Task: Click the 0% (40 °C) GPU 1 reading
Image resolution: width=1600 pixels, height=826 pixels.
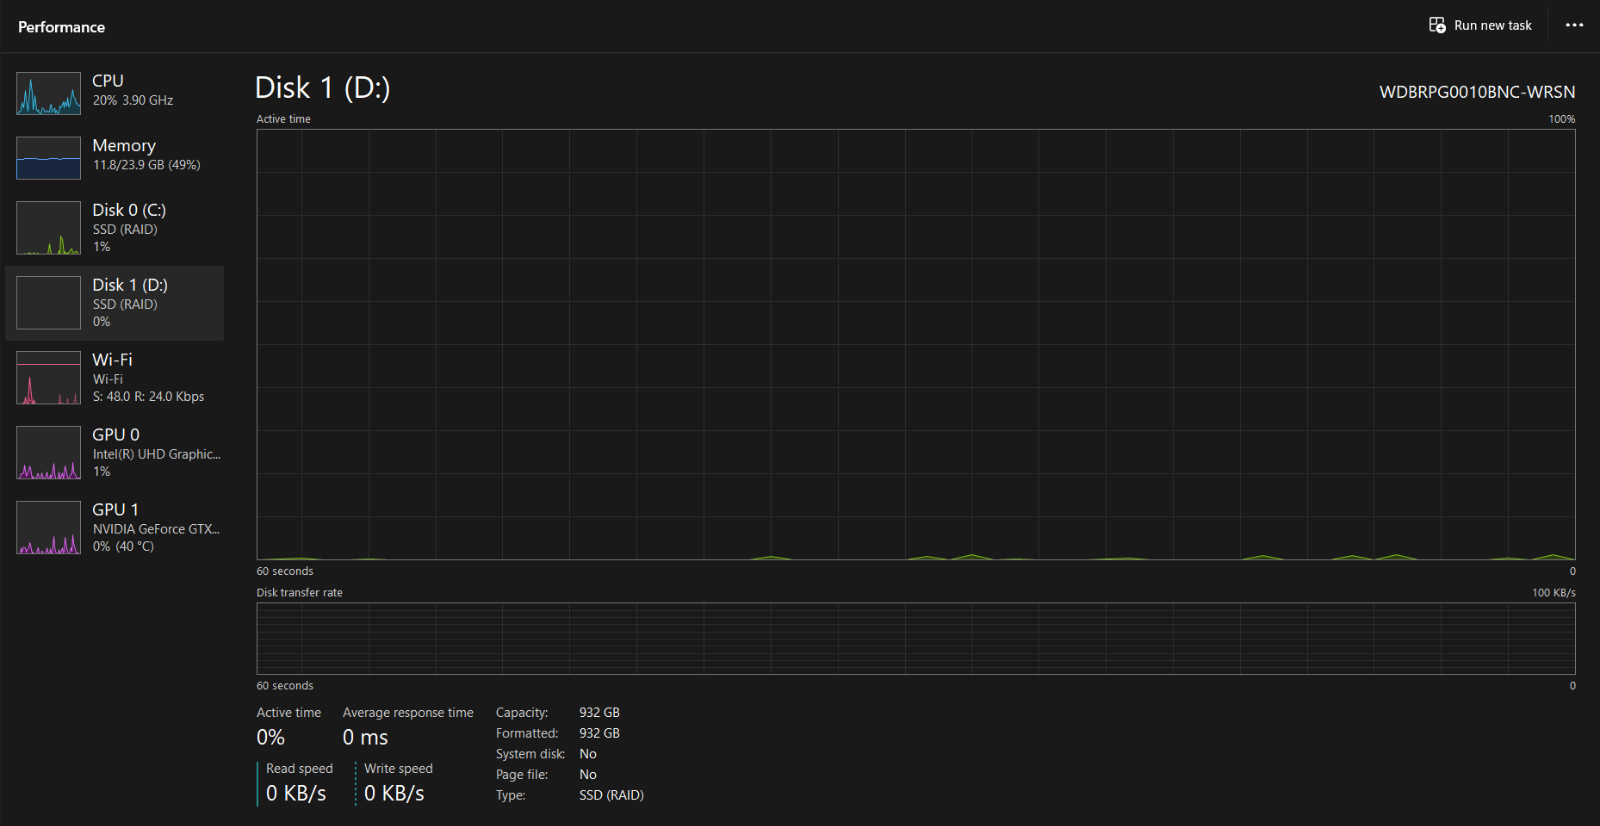Action: pos(123,547)
